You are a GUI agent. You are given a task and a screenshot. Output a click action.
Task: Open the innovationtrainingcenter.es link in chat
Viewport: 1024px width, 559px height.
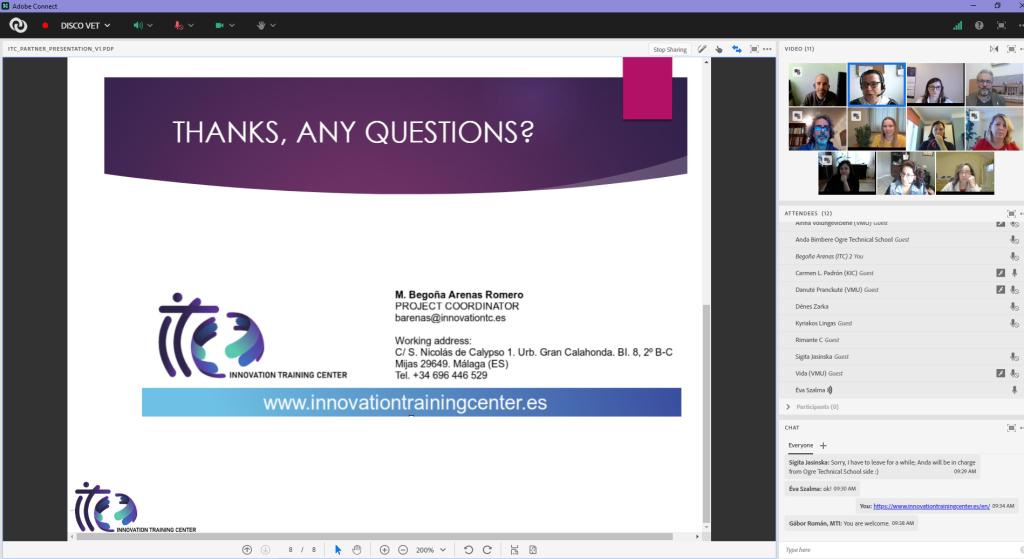[x=931, y=506]
